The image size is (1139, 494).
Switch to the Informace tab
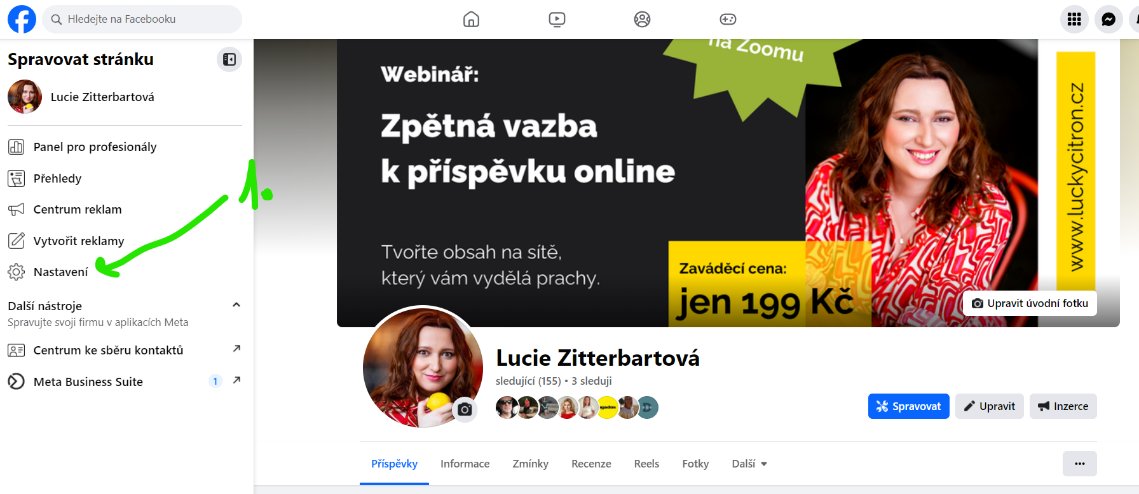tap(465, 463)
